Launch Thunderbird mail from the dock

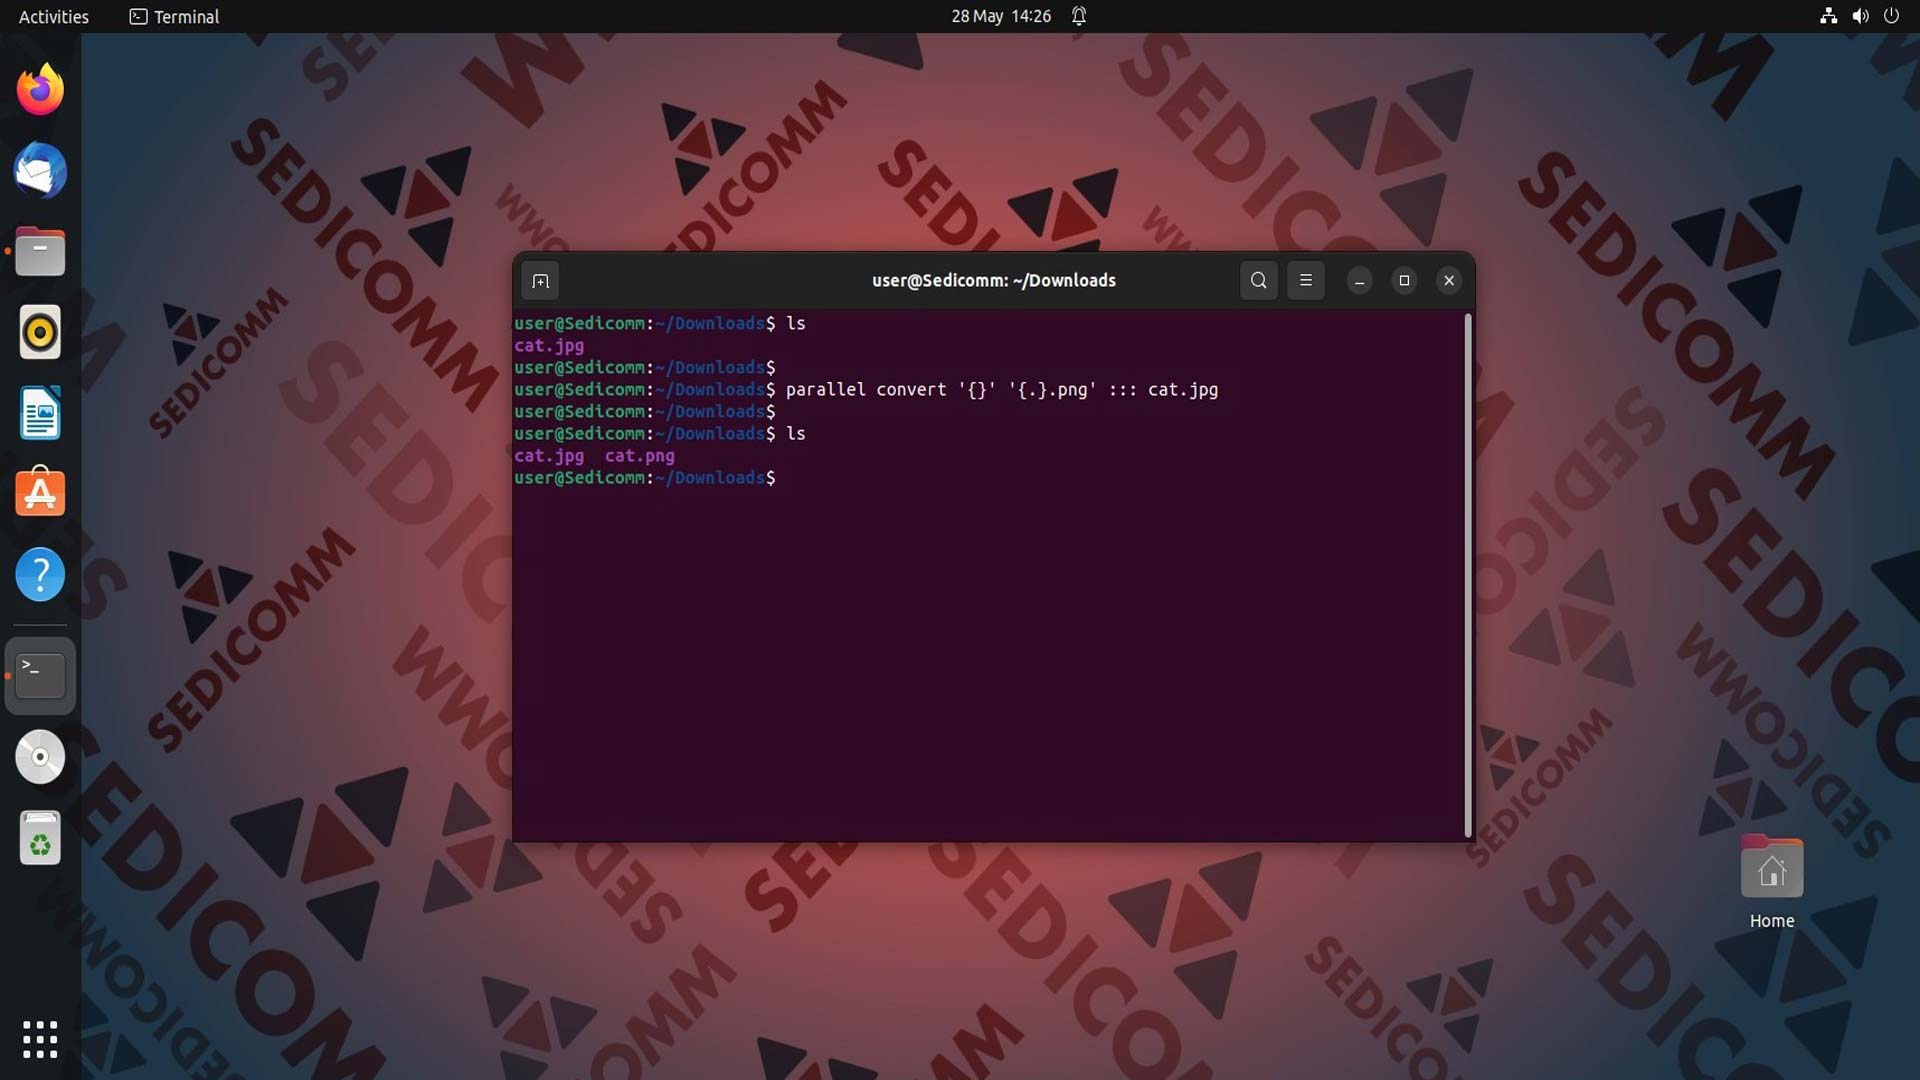pos(40,171)
